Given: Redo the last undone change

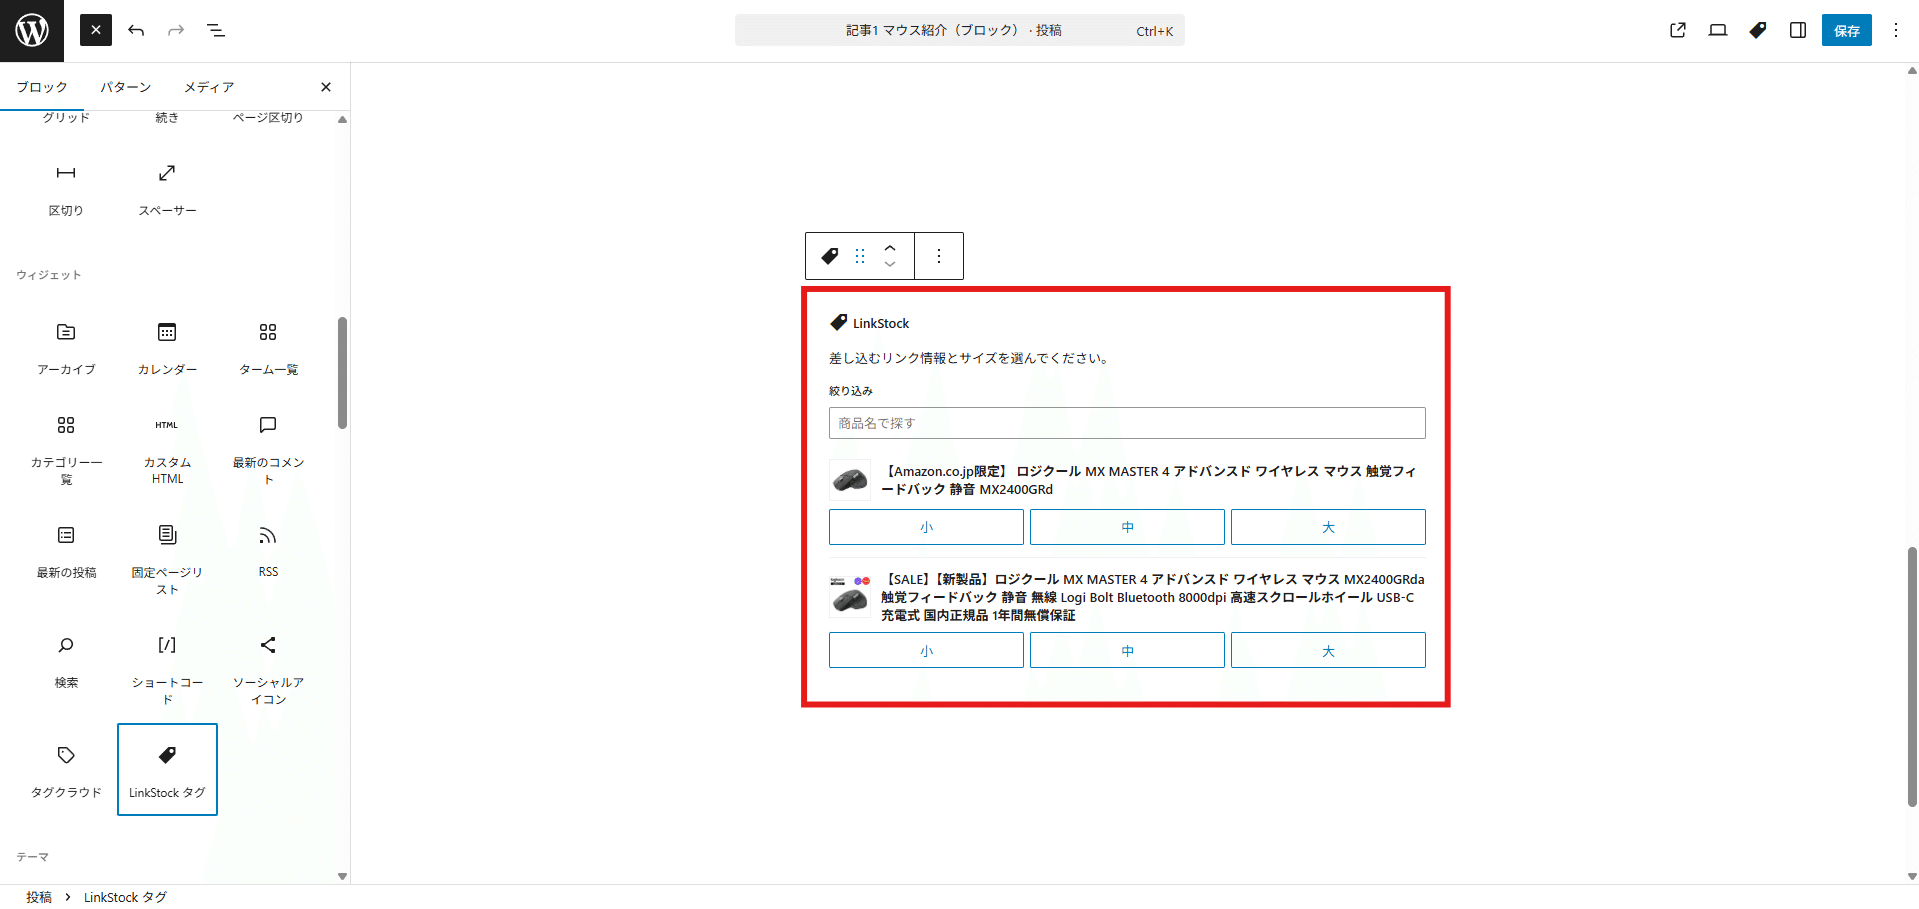Looking at the screenshot, I should pos(176,30).
